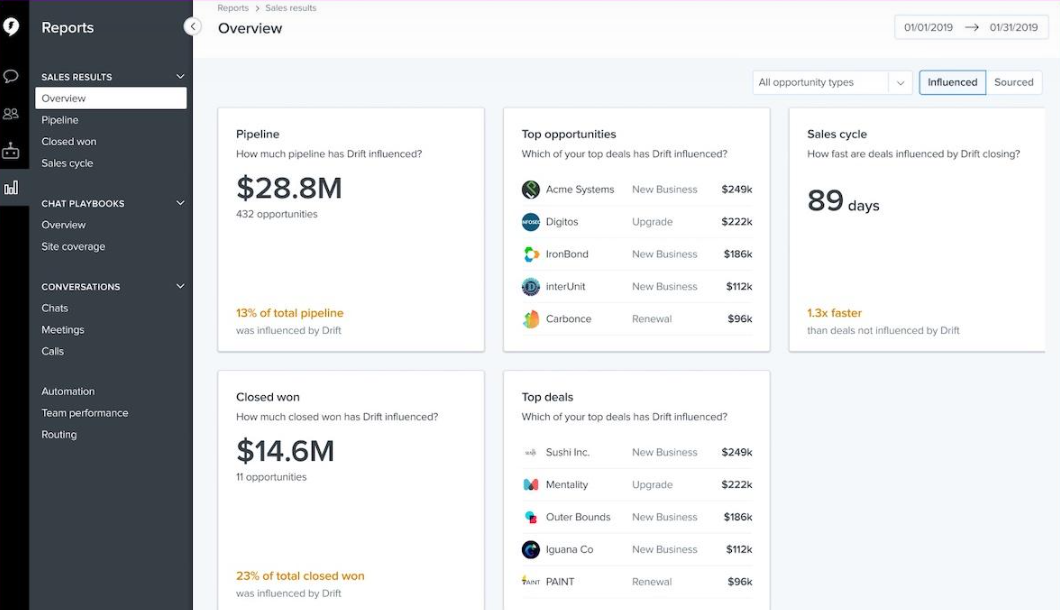The height and width of the screenshot is (610, 1060).
Task: Open Team performance in the sidebar
Action: click(85, 413)
